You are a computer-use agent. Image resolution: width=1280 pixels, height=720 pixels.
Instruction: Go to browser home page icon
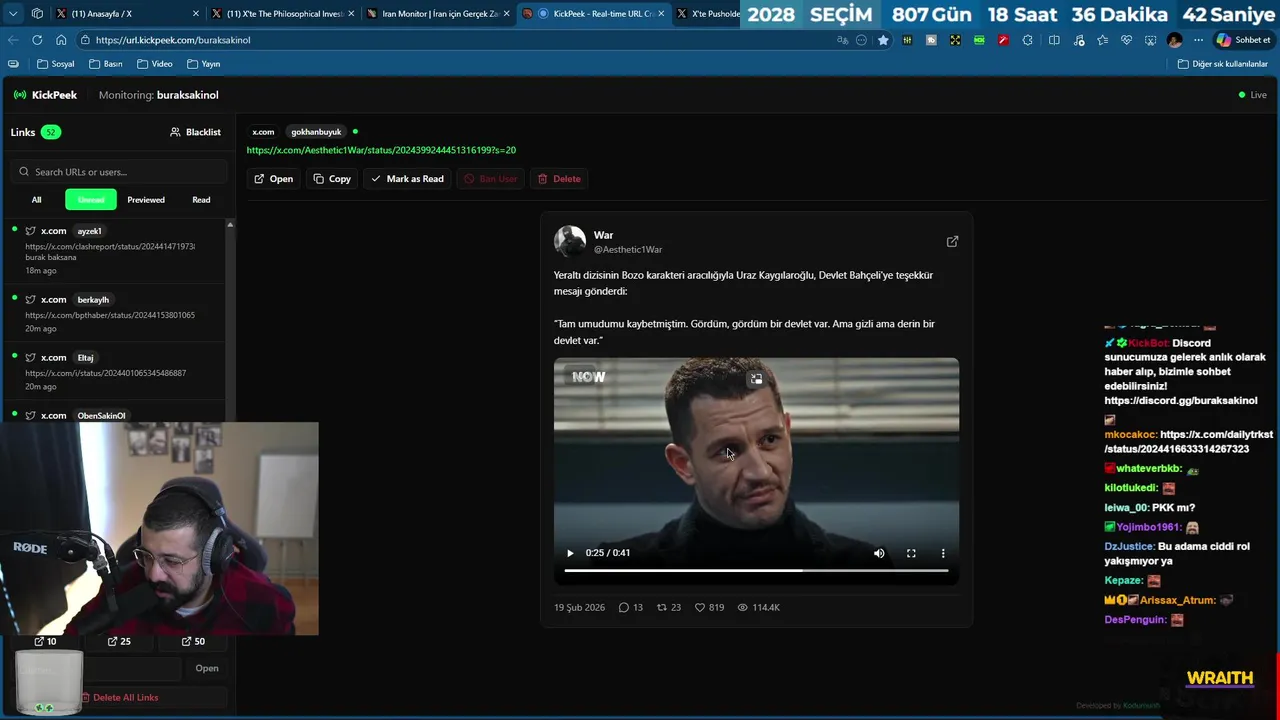click(61, 40)
